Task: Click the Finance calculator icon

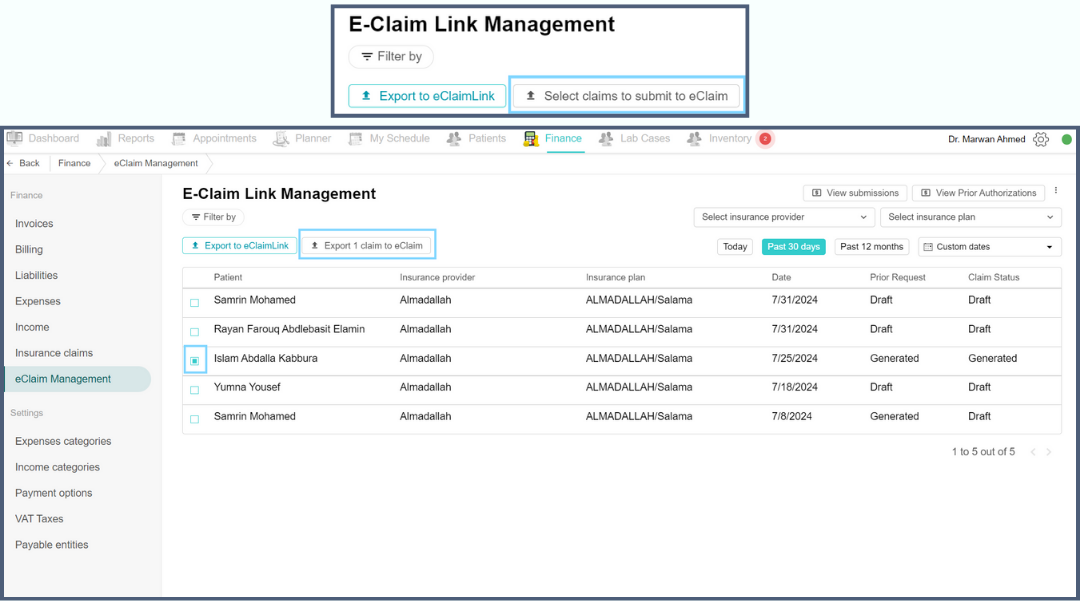Action: [530, 139]
